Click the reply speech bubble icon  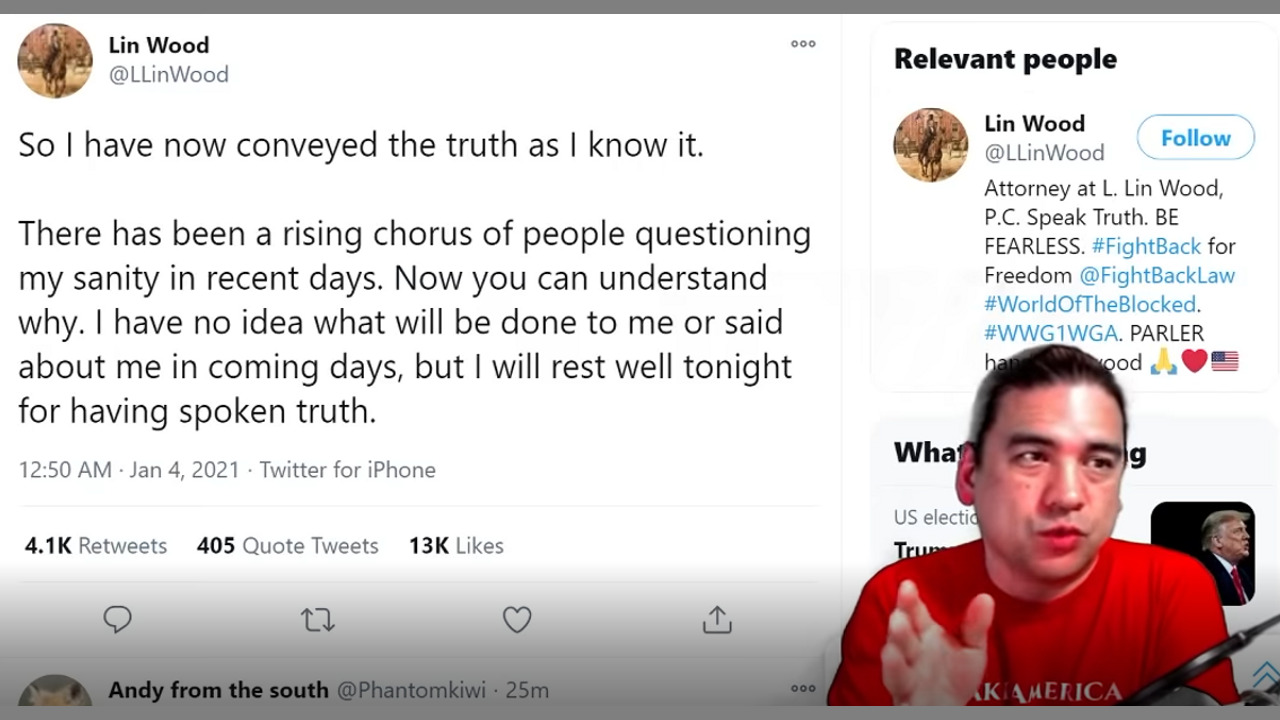pyautogui.click(x=117, y=620)
